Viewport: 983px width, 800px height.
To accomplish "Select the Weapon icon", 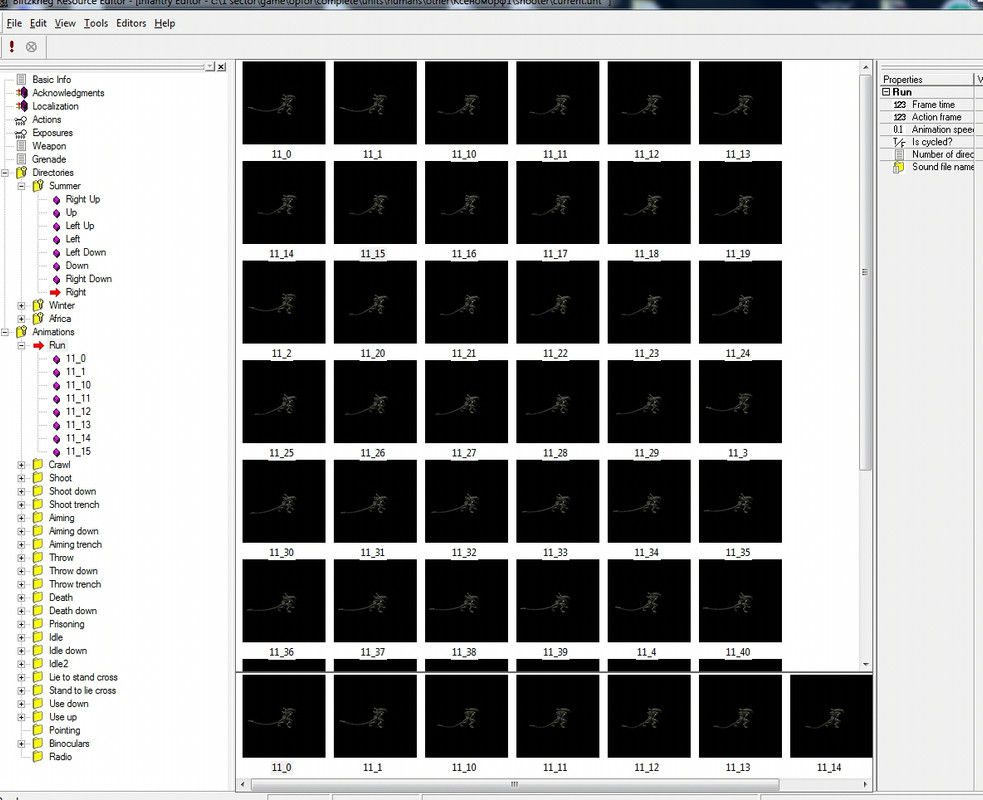I will [x=22, y=145].
